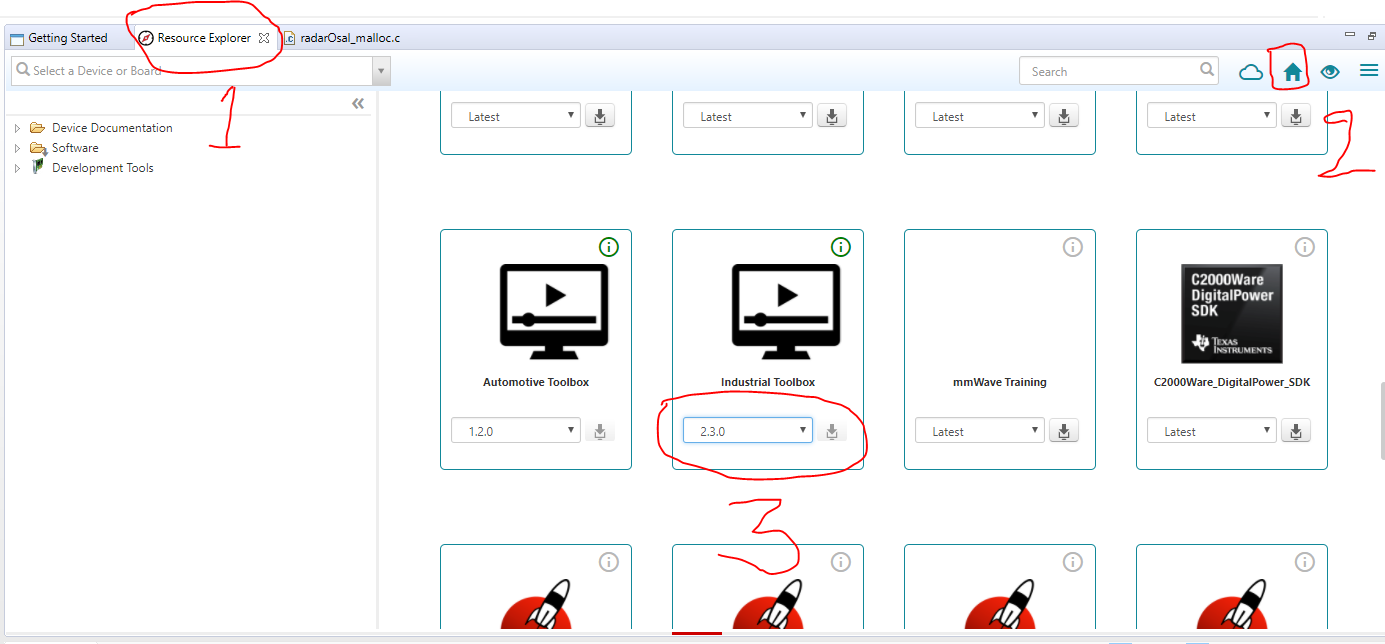The width and height of the screenshot is (1385, 644).
Task: Download the mmWave Training package
Action: click(1063, 431)
